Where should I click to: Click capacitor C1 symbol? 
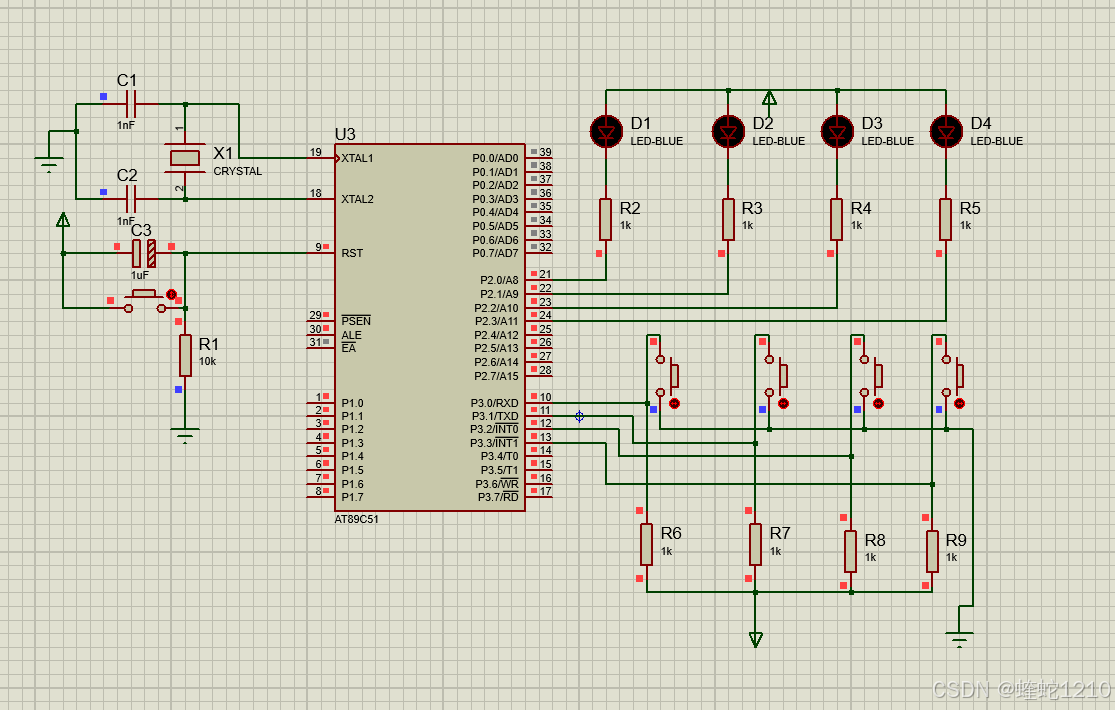tap(131, 104)
